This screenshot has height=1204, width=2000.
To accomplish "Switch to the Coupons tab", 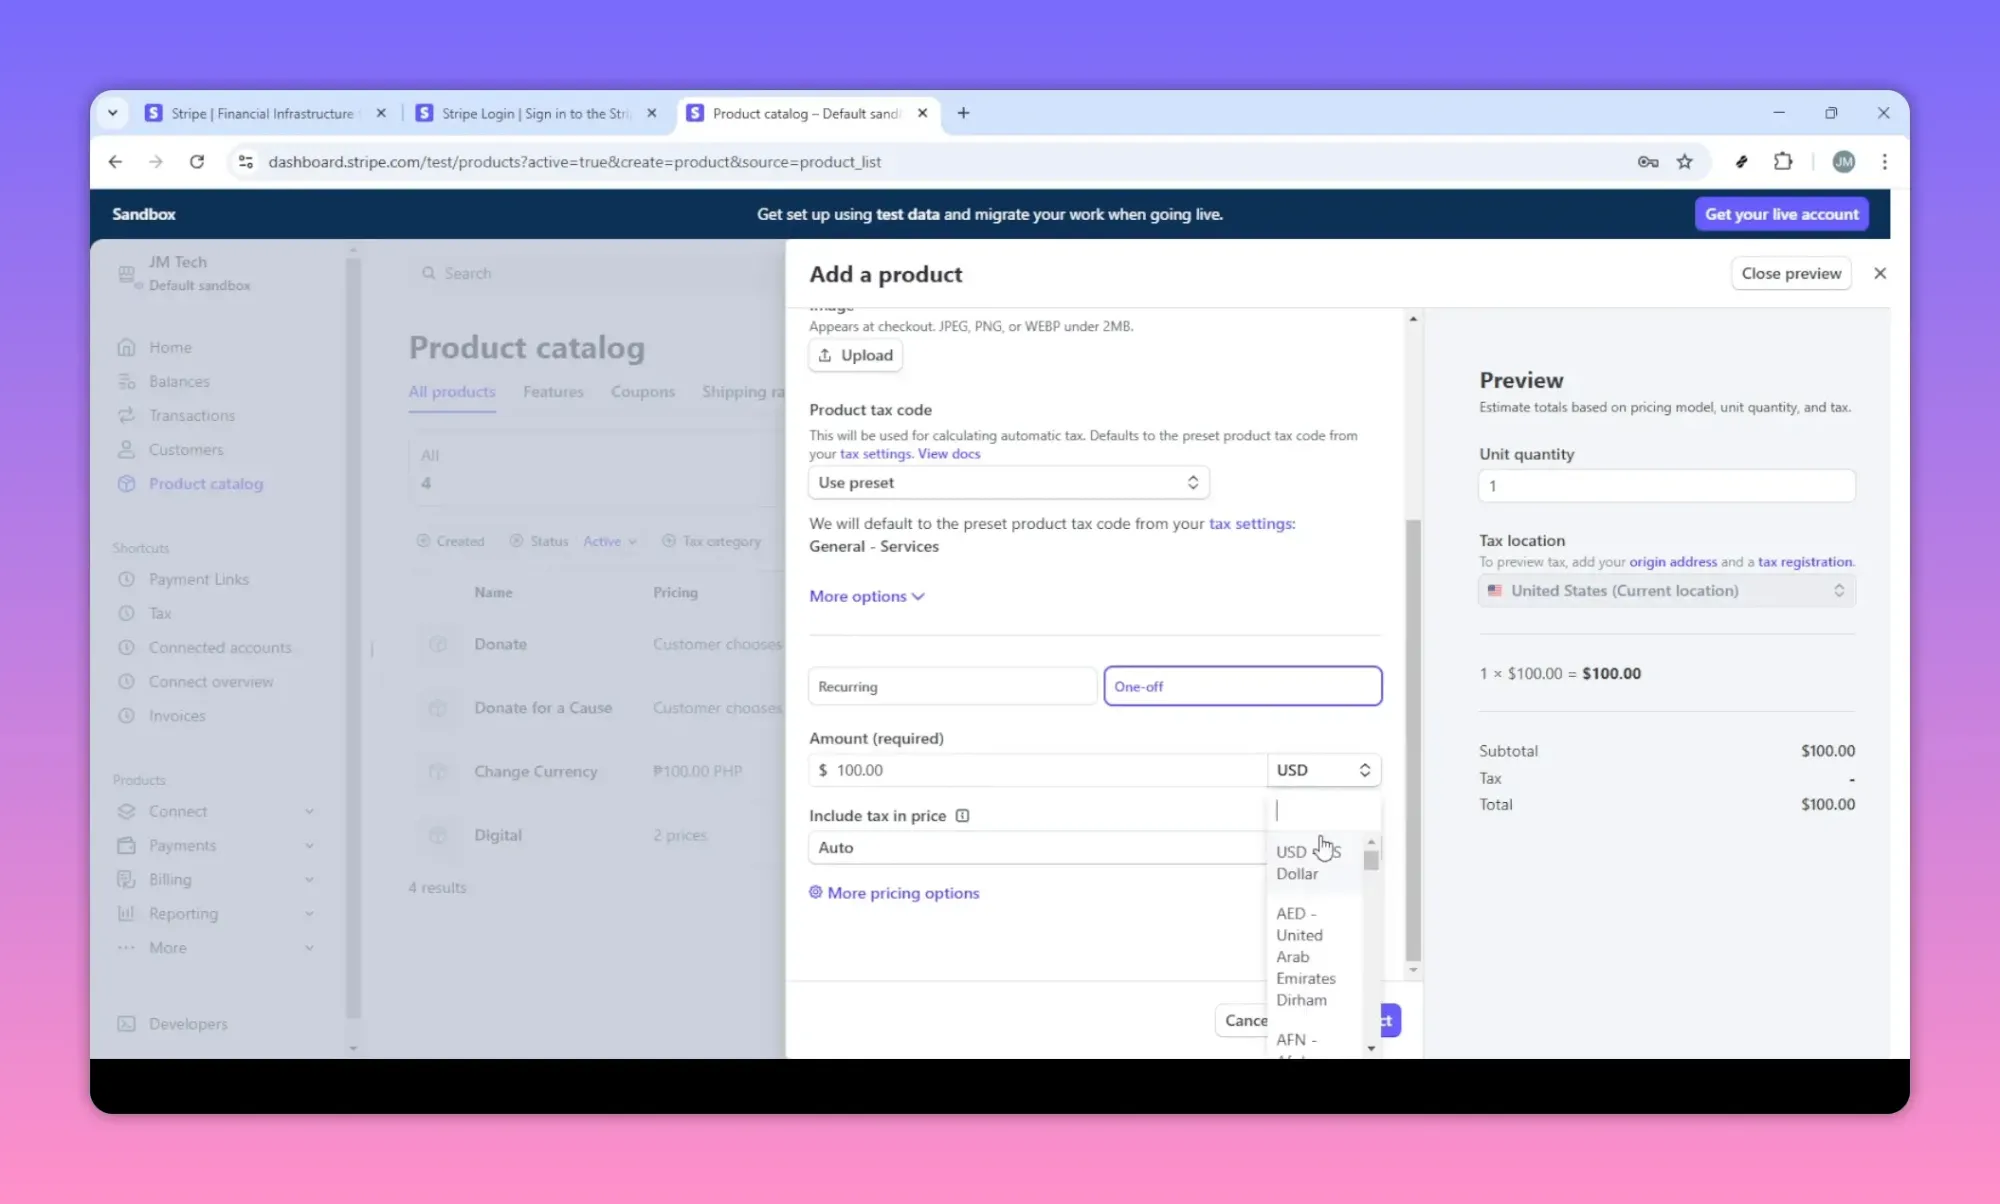I will point(643,392).
